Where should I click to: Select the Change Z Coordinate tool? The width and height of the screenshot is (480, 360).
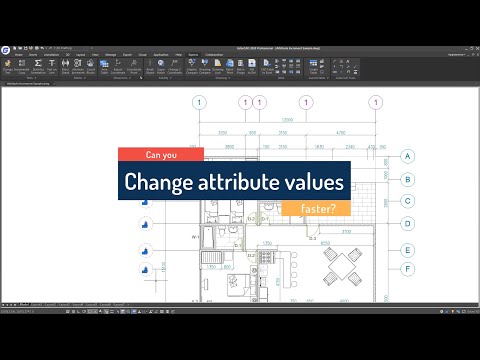coord(175,67)
